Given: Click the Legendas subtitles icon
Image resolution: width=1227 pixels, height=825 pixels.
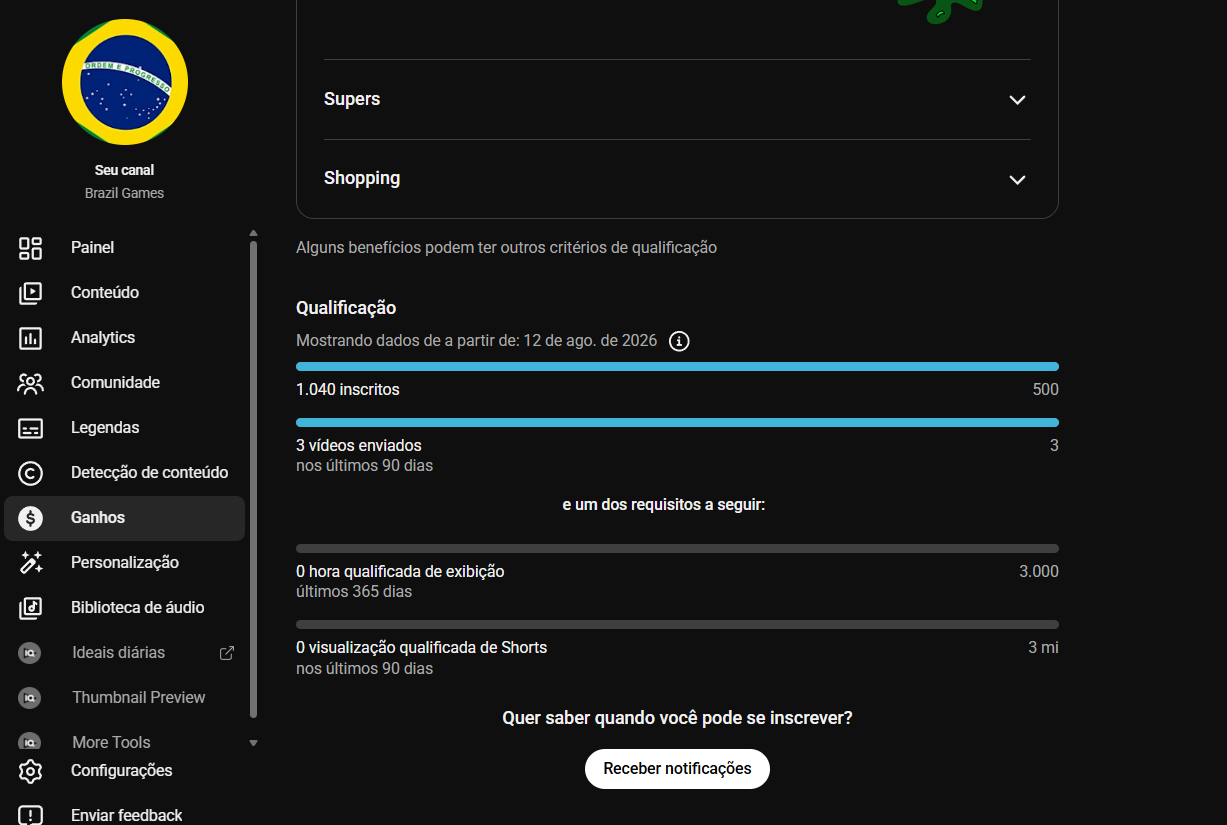Looking at the screenshot, I should 31,428.
